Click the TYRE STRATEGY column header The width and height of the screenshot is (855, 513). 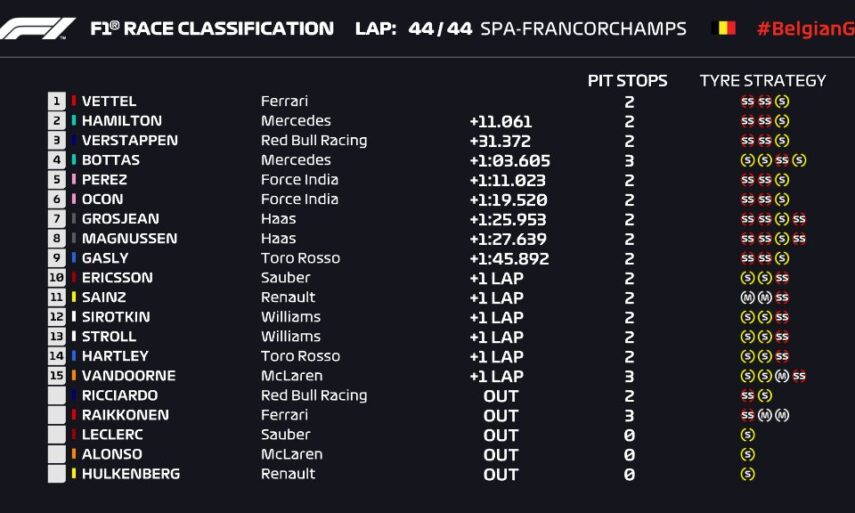(x=763, y=81)
